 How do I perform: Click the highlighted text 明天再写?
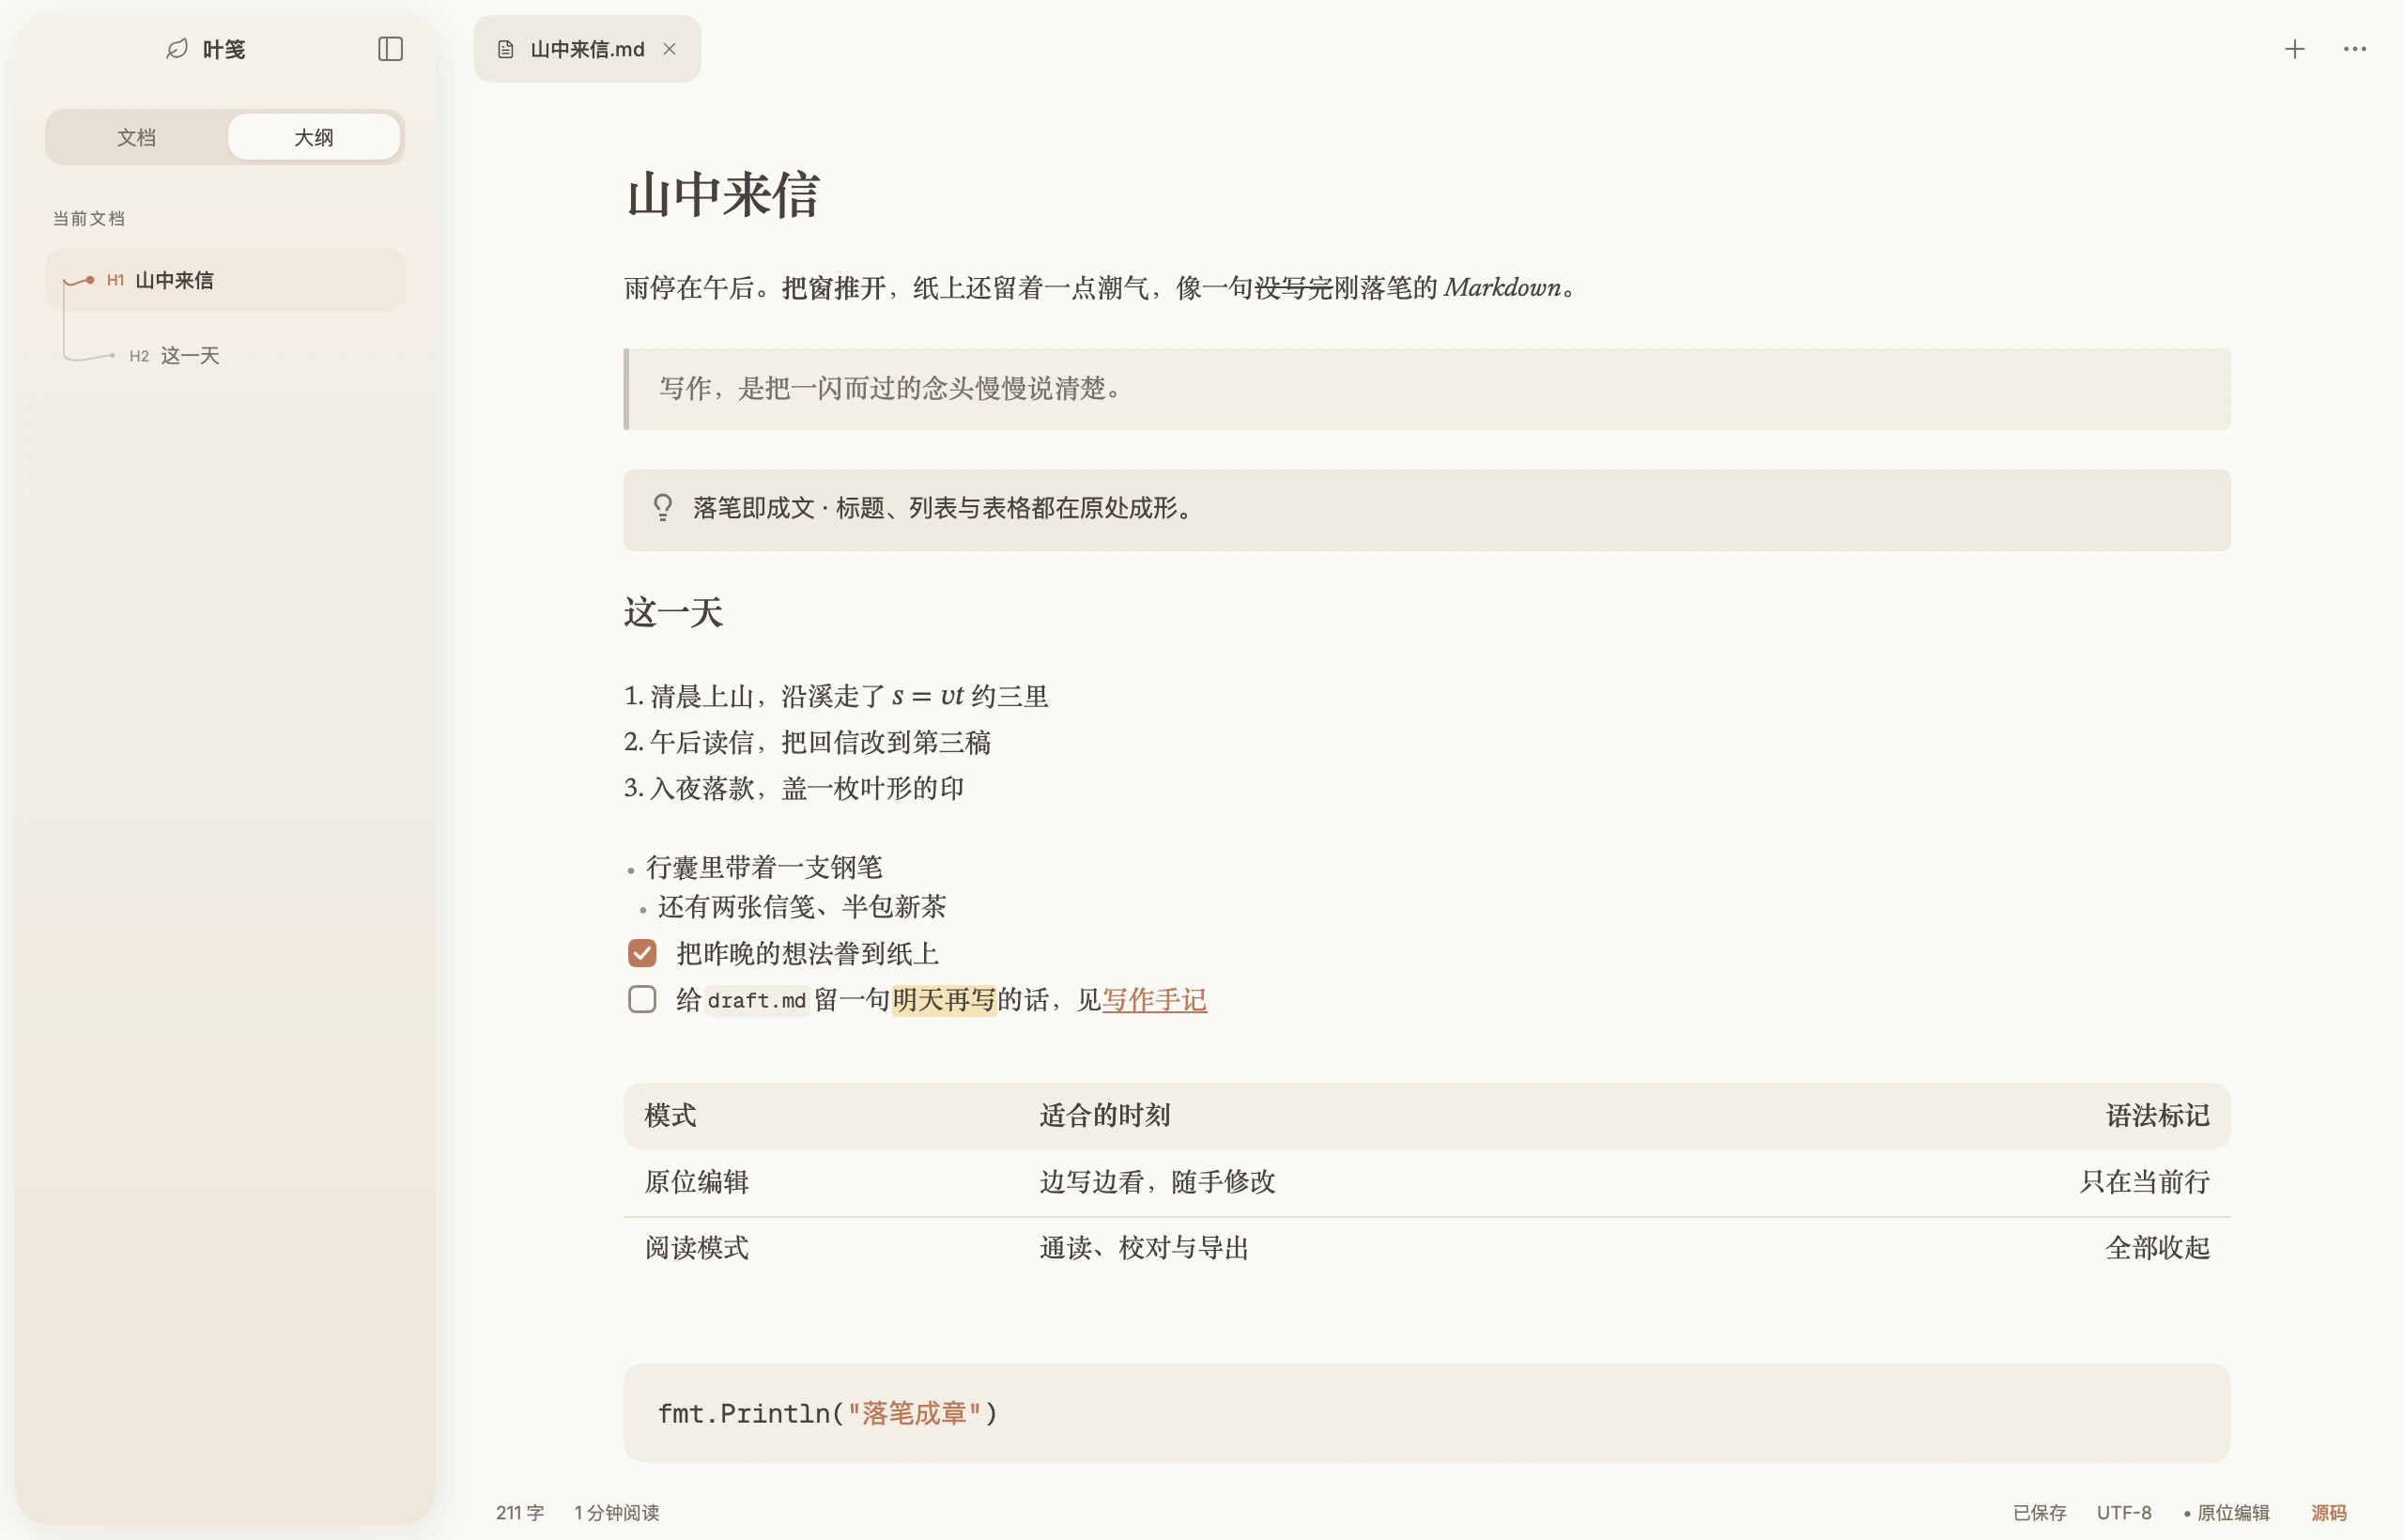pyautogui.click(x=944, y=999)
